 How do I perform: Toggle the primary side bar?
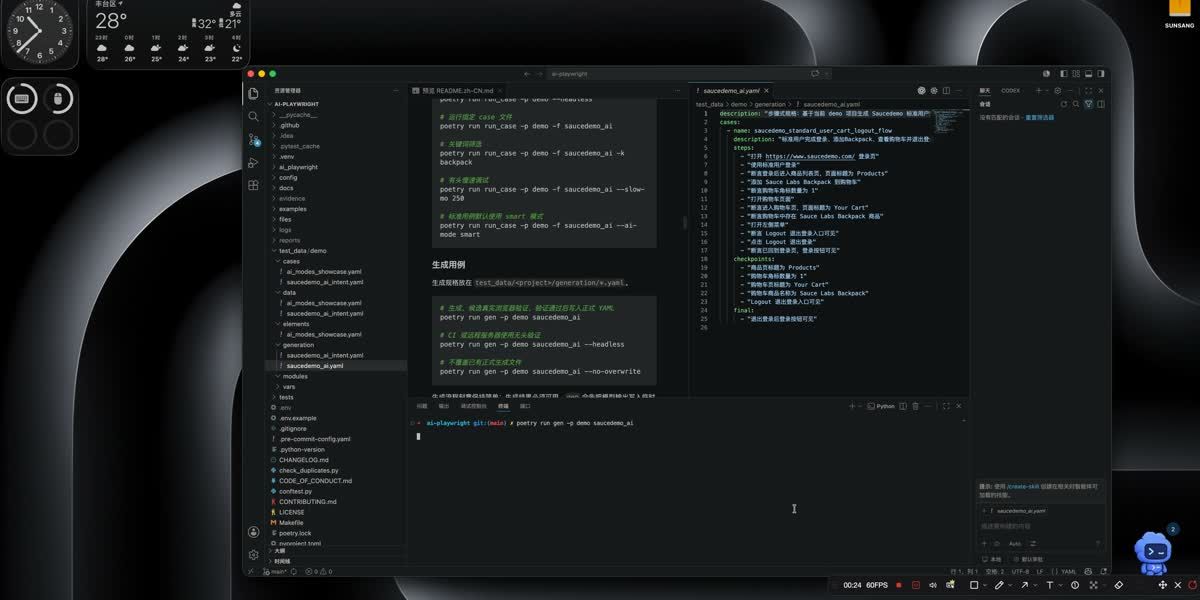(1063, 74)
